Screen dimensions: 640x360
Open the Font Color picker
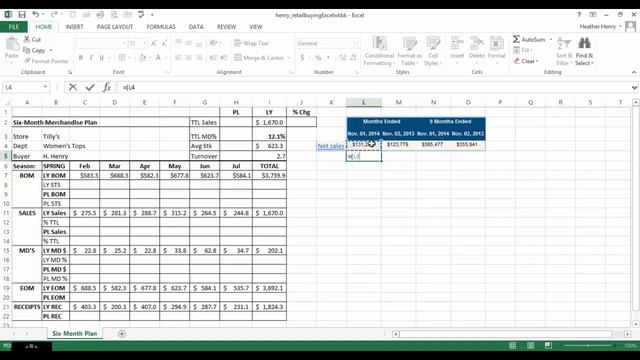[x=158, y=58]
